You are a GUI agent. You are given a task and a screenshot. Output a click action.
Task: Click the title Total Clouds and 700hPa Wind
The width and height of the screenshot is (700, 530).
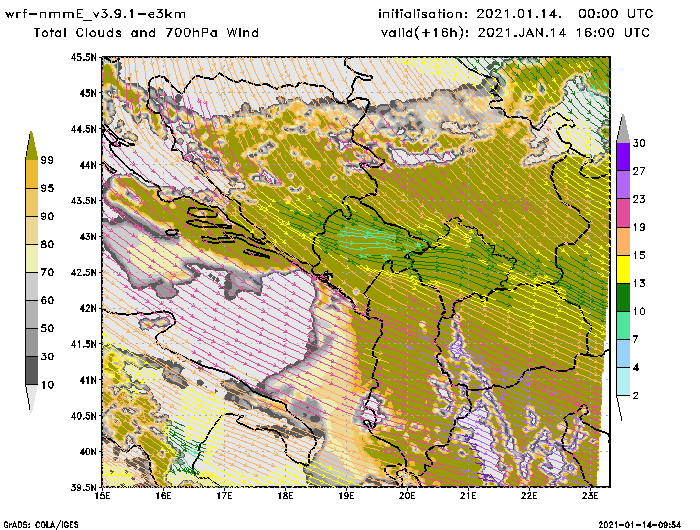(x=146, y=33)
